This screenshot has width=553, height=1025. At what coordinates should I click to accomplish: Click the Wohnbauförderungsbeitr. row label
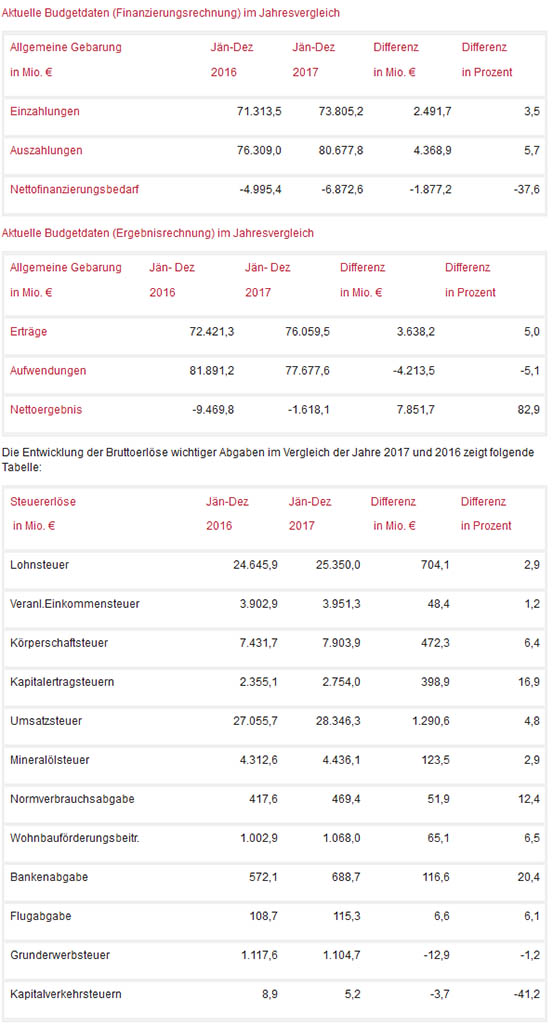75,839
